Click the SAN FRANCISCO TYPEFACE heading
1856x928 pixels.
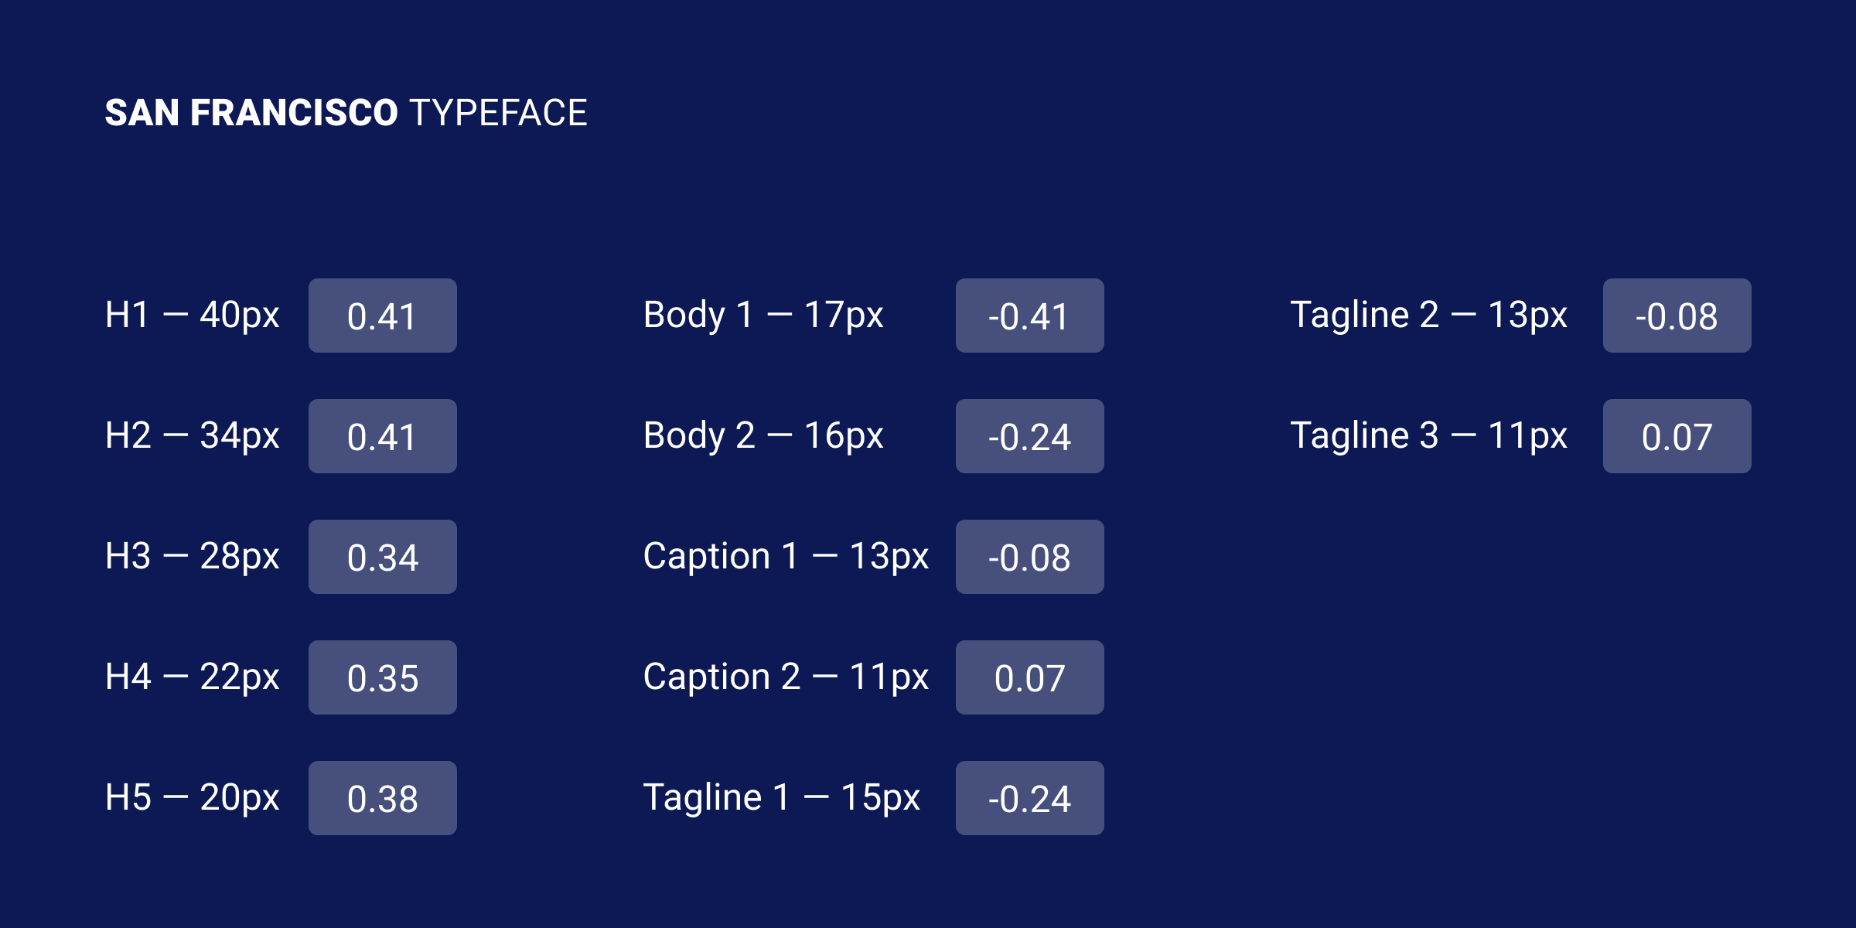346,113
